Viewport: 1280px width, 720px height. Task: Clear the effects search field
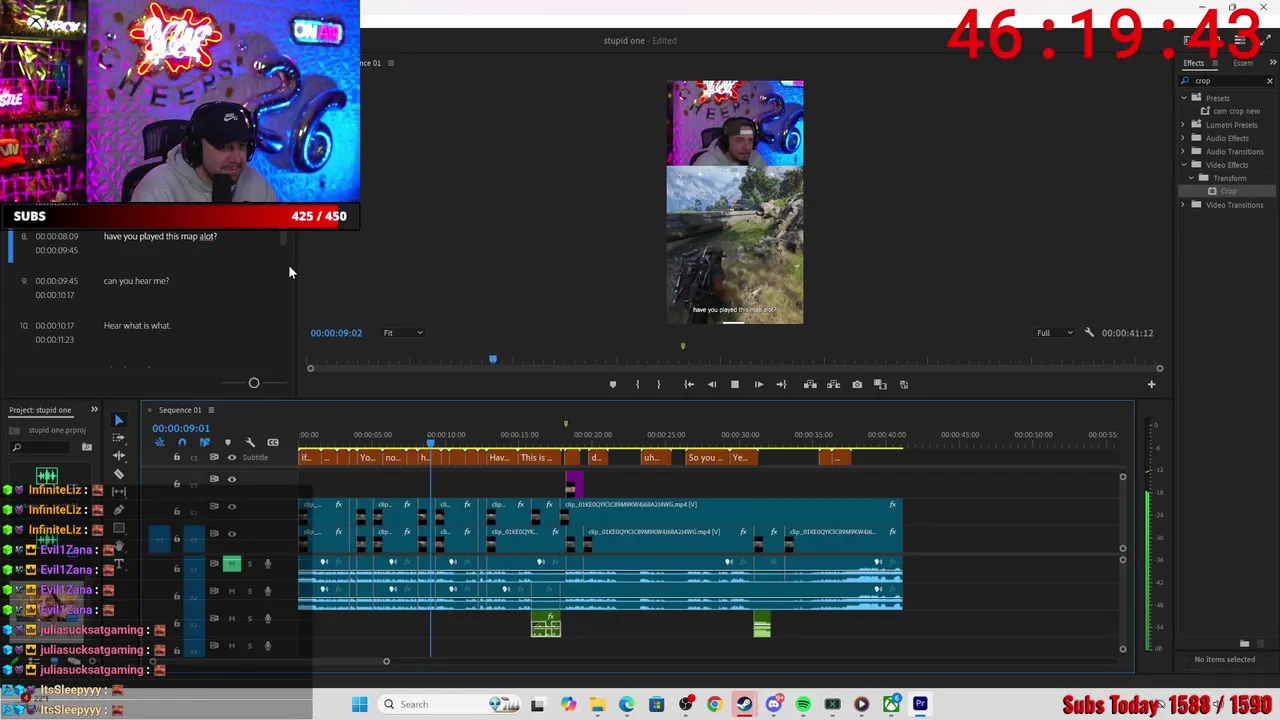tap(1270, 81)
